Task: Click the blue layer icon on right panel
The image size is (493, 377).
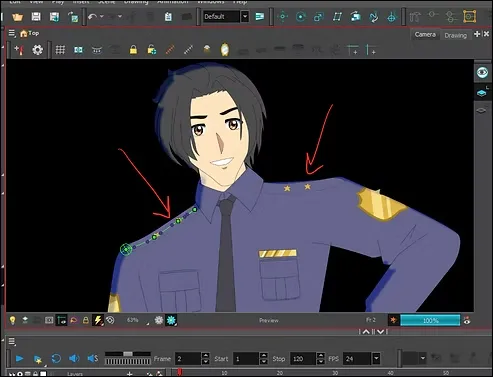Action: pos(482,93)
